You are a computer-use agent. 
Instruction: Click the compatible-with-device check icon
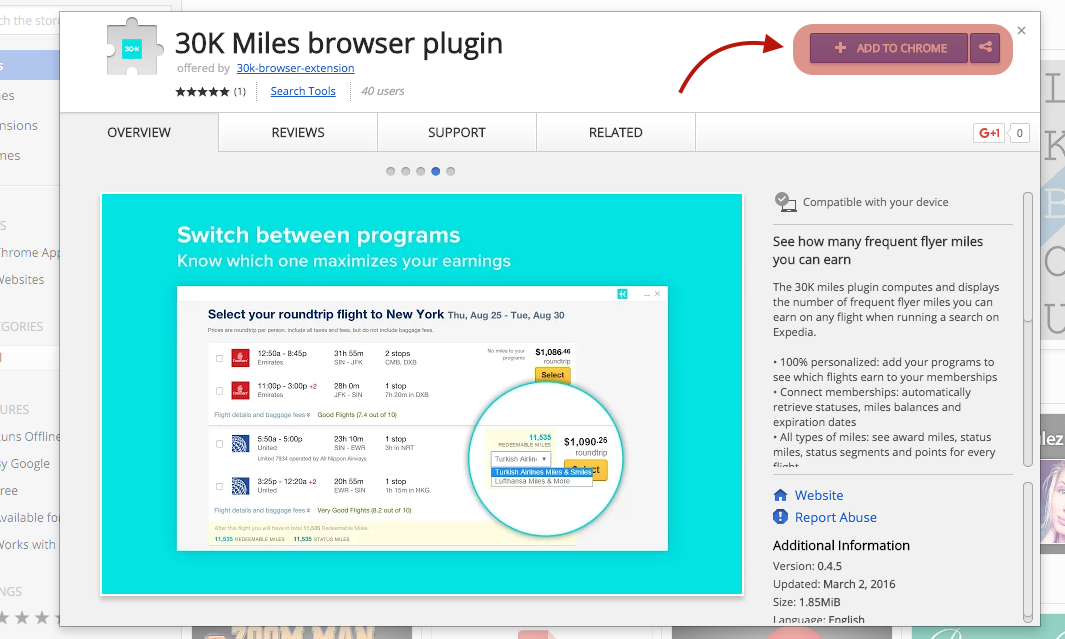pyautogui.click(x=785, y=202)
